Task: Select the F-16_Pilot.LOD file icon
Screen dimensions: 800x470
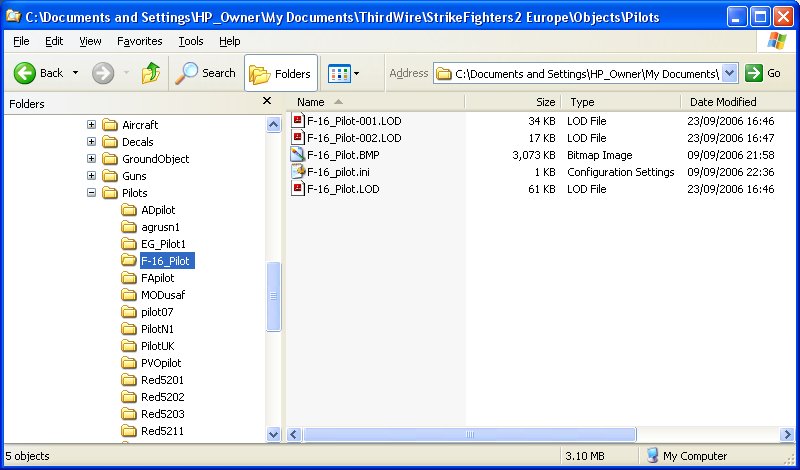Action: [x=297, y=188]
